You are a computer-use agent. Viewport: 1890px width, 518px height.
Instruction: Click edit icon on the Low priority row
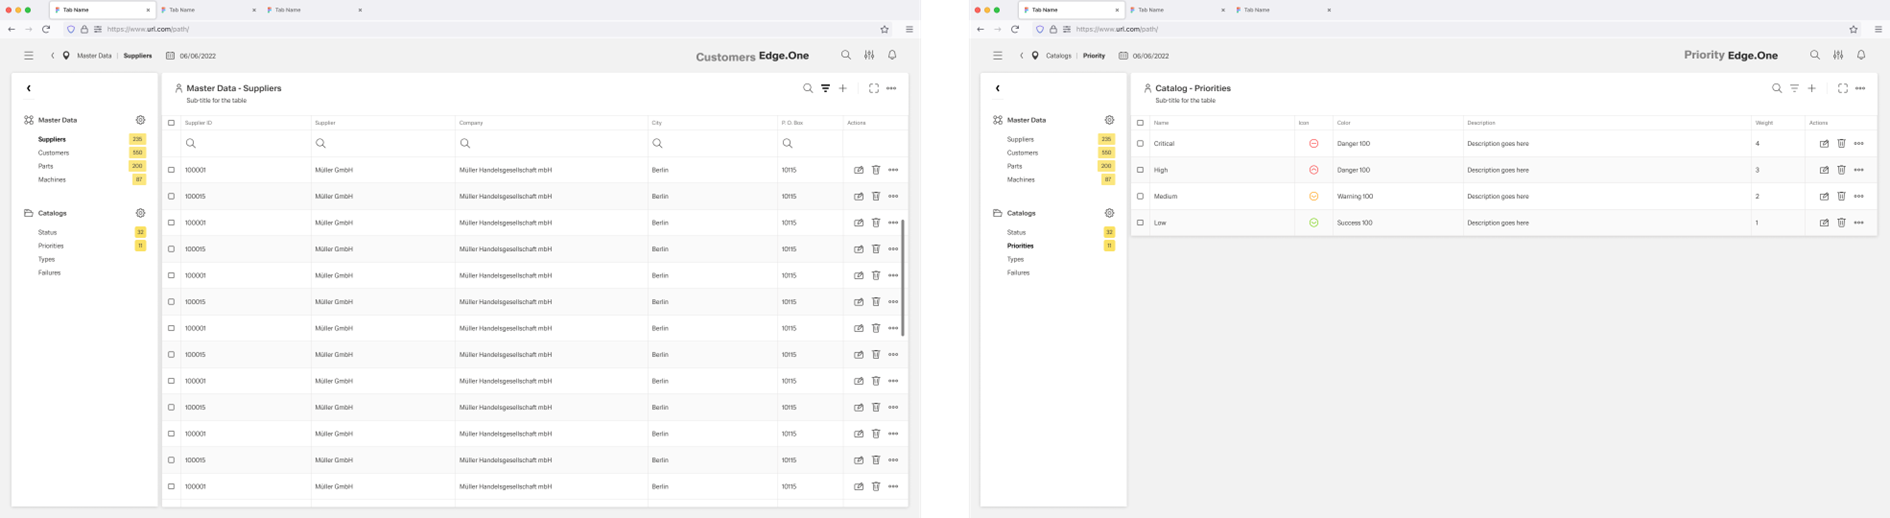tap(1824, 223)
